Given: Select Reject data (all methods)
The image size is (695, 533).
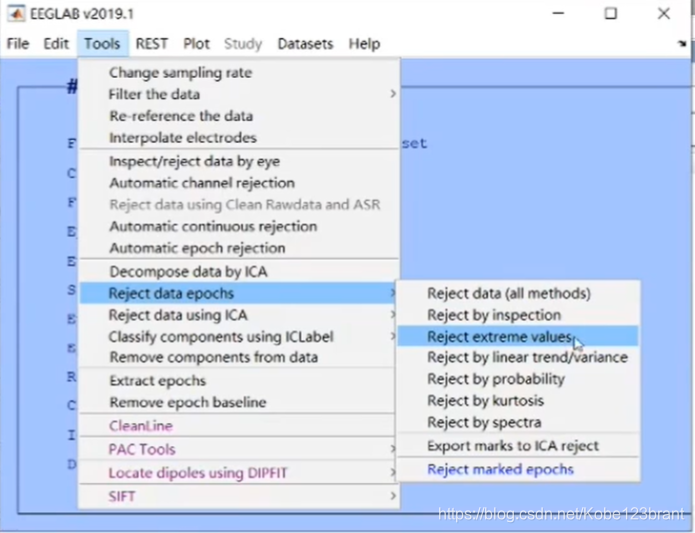Looking at the screenshot, I should click(x=518, y=293).
